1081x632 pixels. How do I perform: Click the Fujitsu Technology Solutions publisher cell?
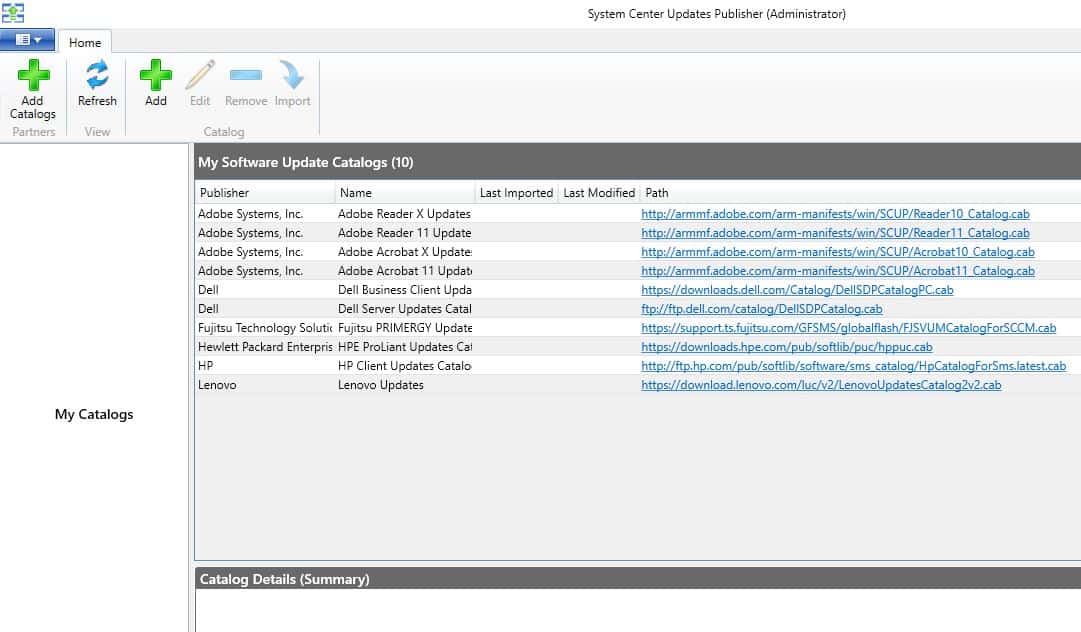point(265,328)
